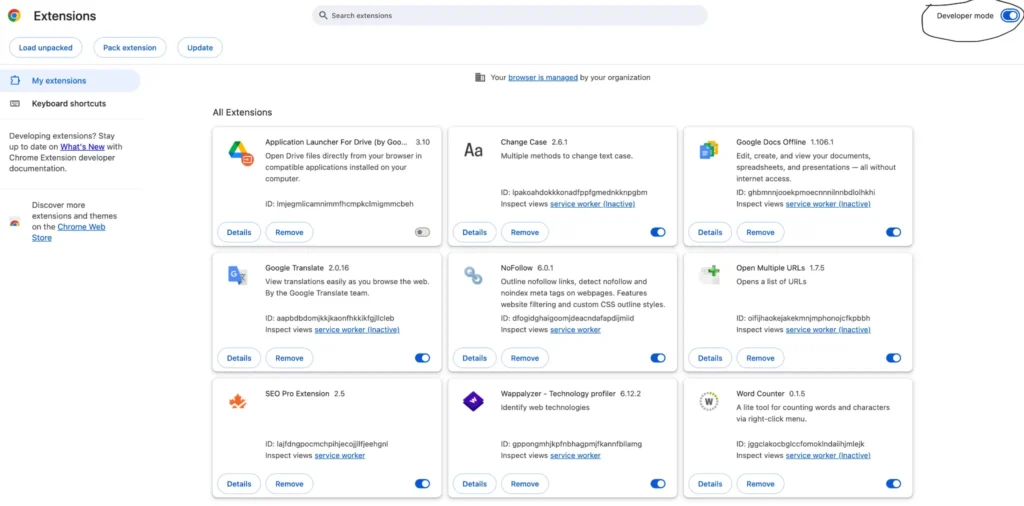Inspect Open Multiple URLs service worker
The width and height of the screenshot is (1024, 506).
coord(828,330)
